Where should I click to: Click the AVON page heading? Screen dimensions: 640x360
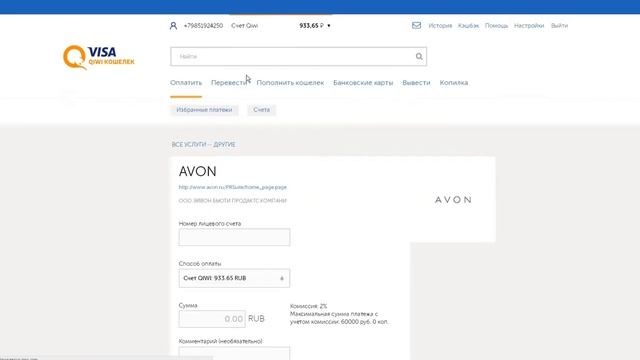198,171
